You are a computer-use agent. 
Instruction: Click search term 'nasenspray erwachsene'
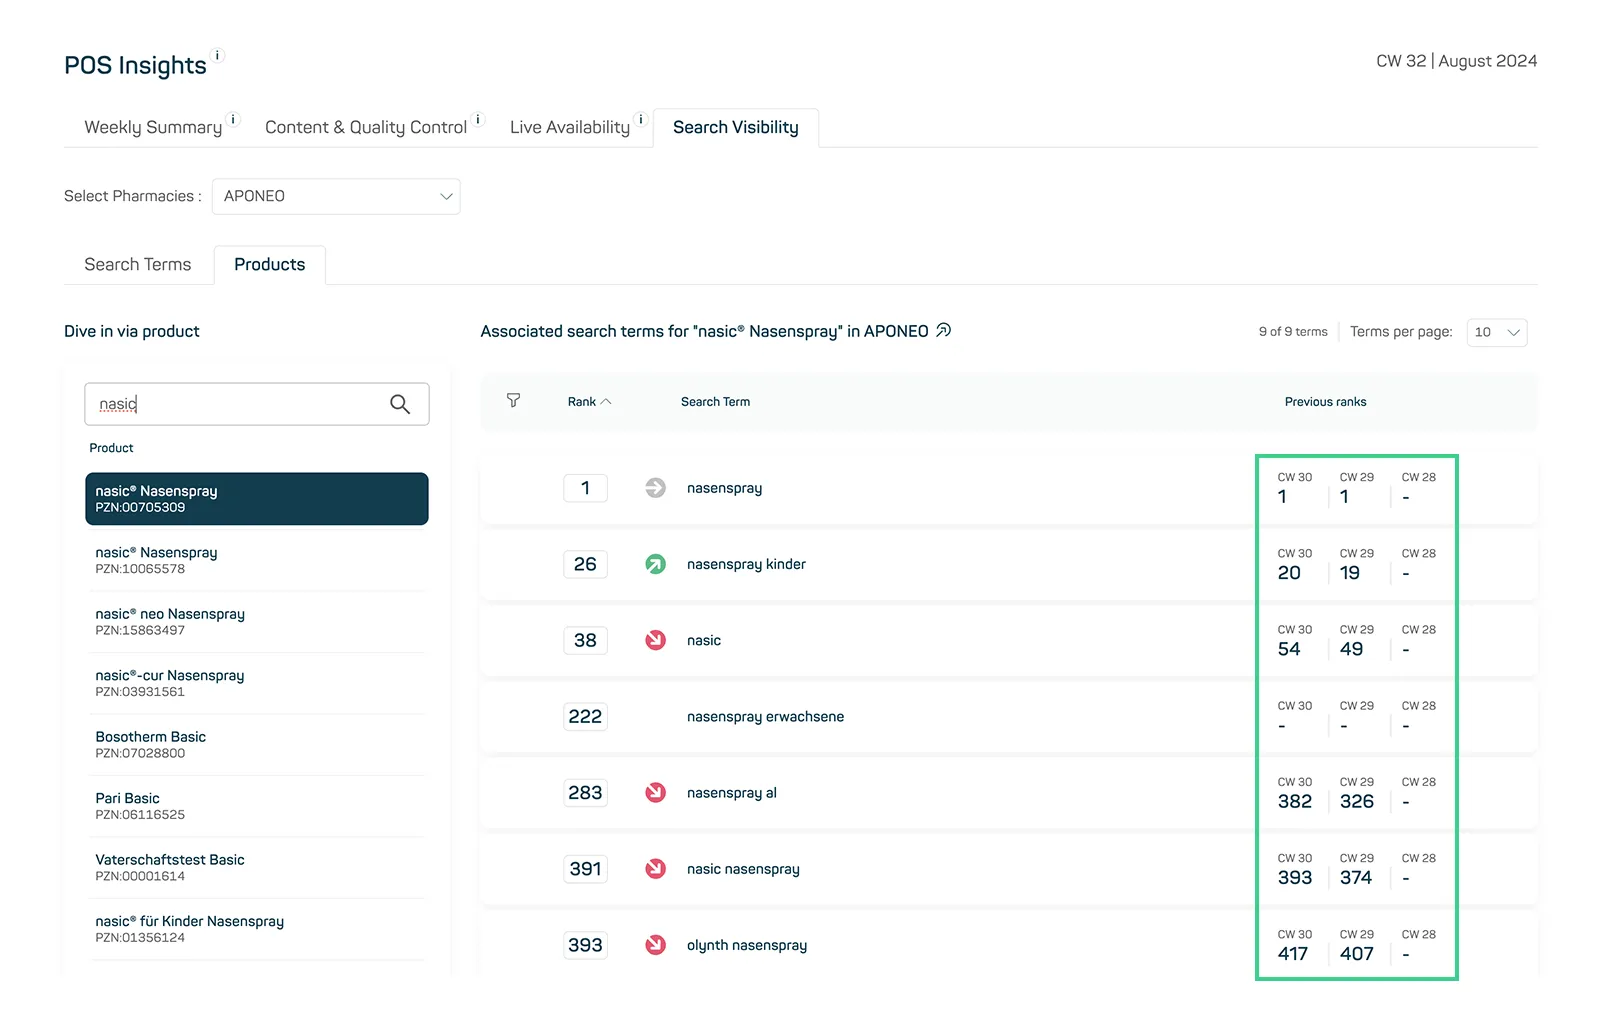coord(765,717)
